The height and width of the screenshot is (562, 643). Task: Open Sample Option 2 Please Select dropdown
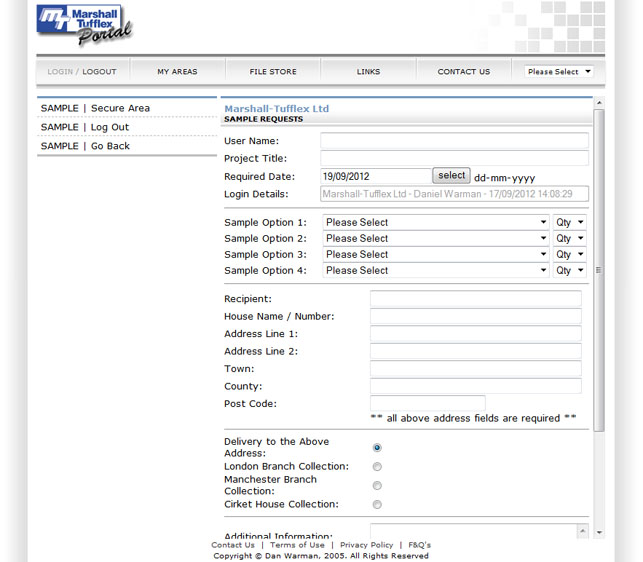[436, 238]
